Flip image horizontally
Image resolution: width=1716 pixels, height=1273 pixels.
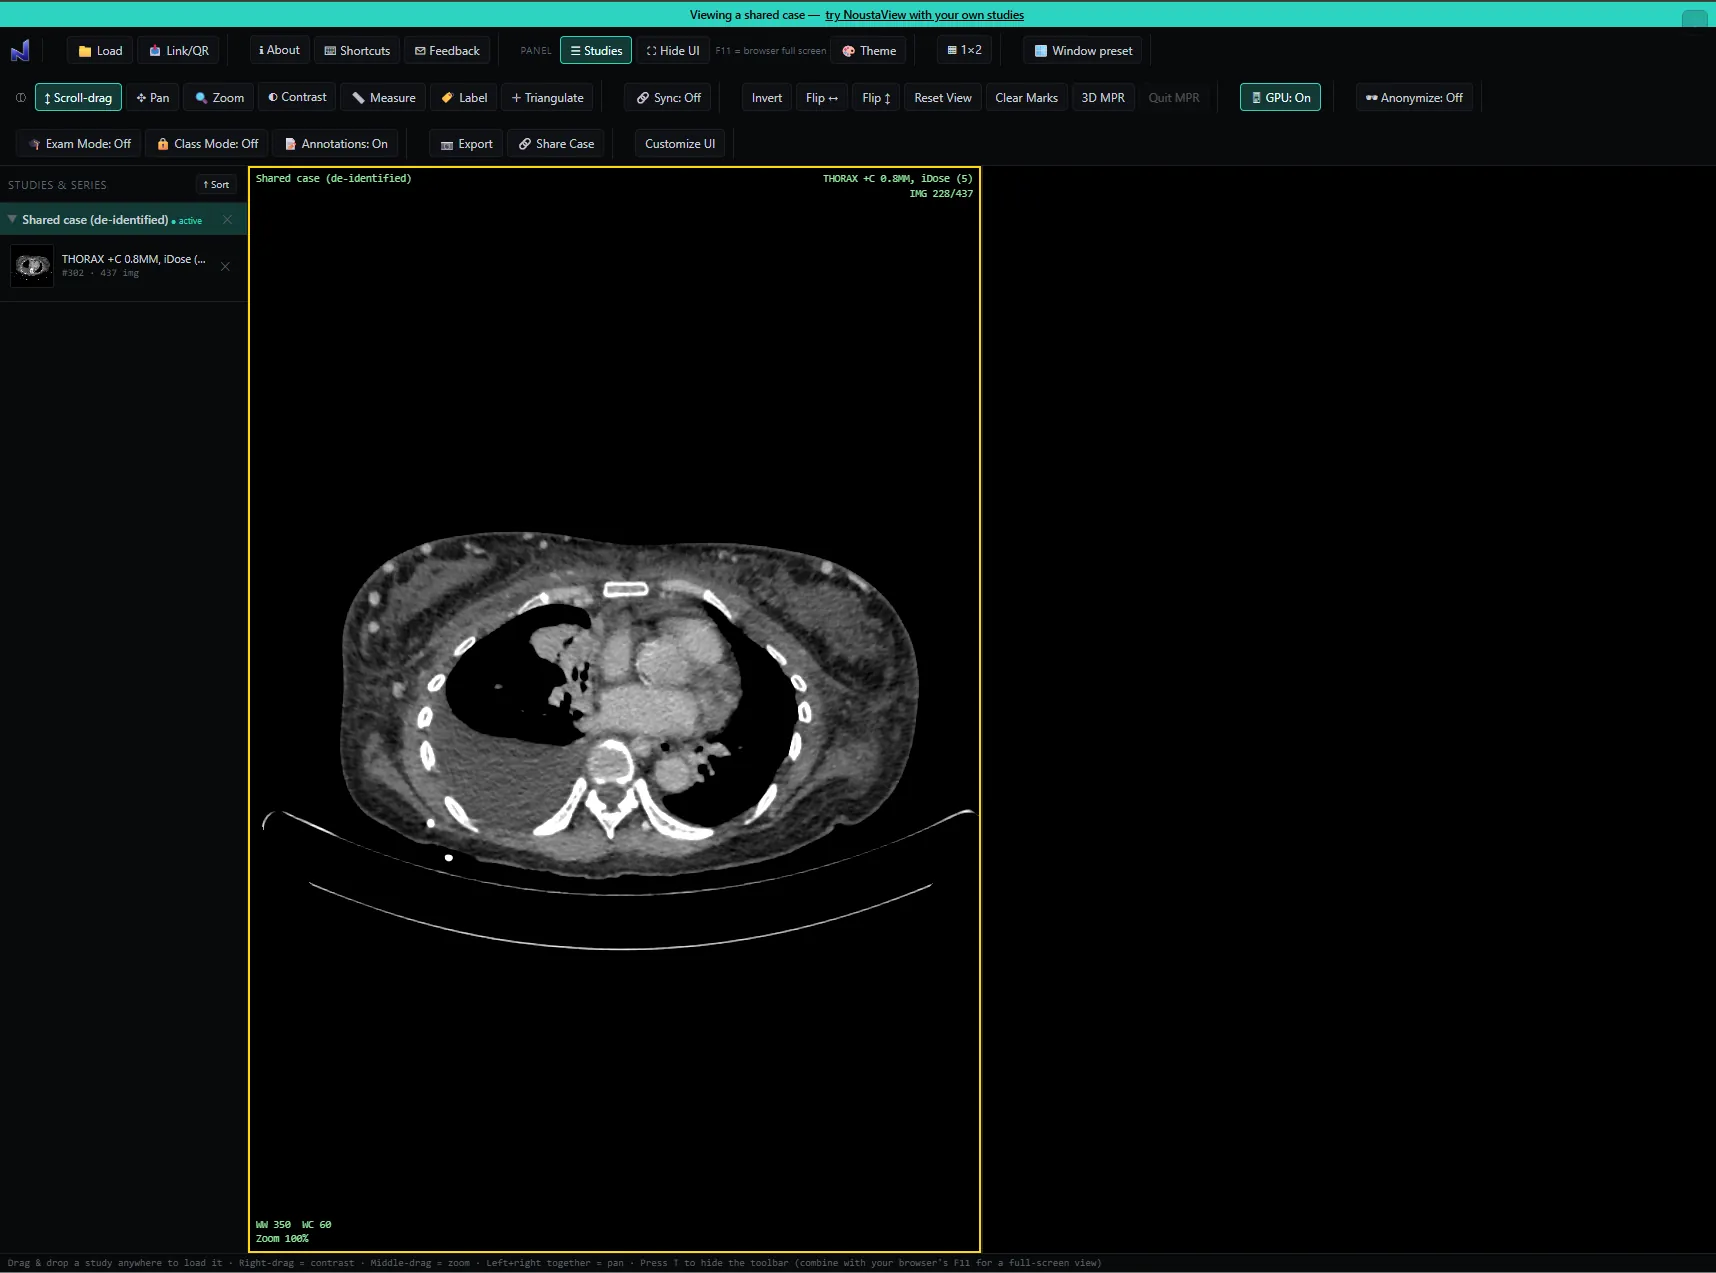pos(822,98)
